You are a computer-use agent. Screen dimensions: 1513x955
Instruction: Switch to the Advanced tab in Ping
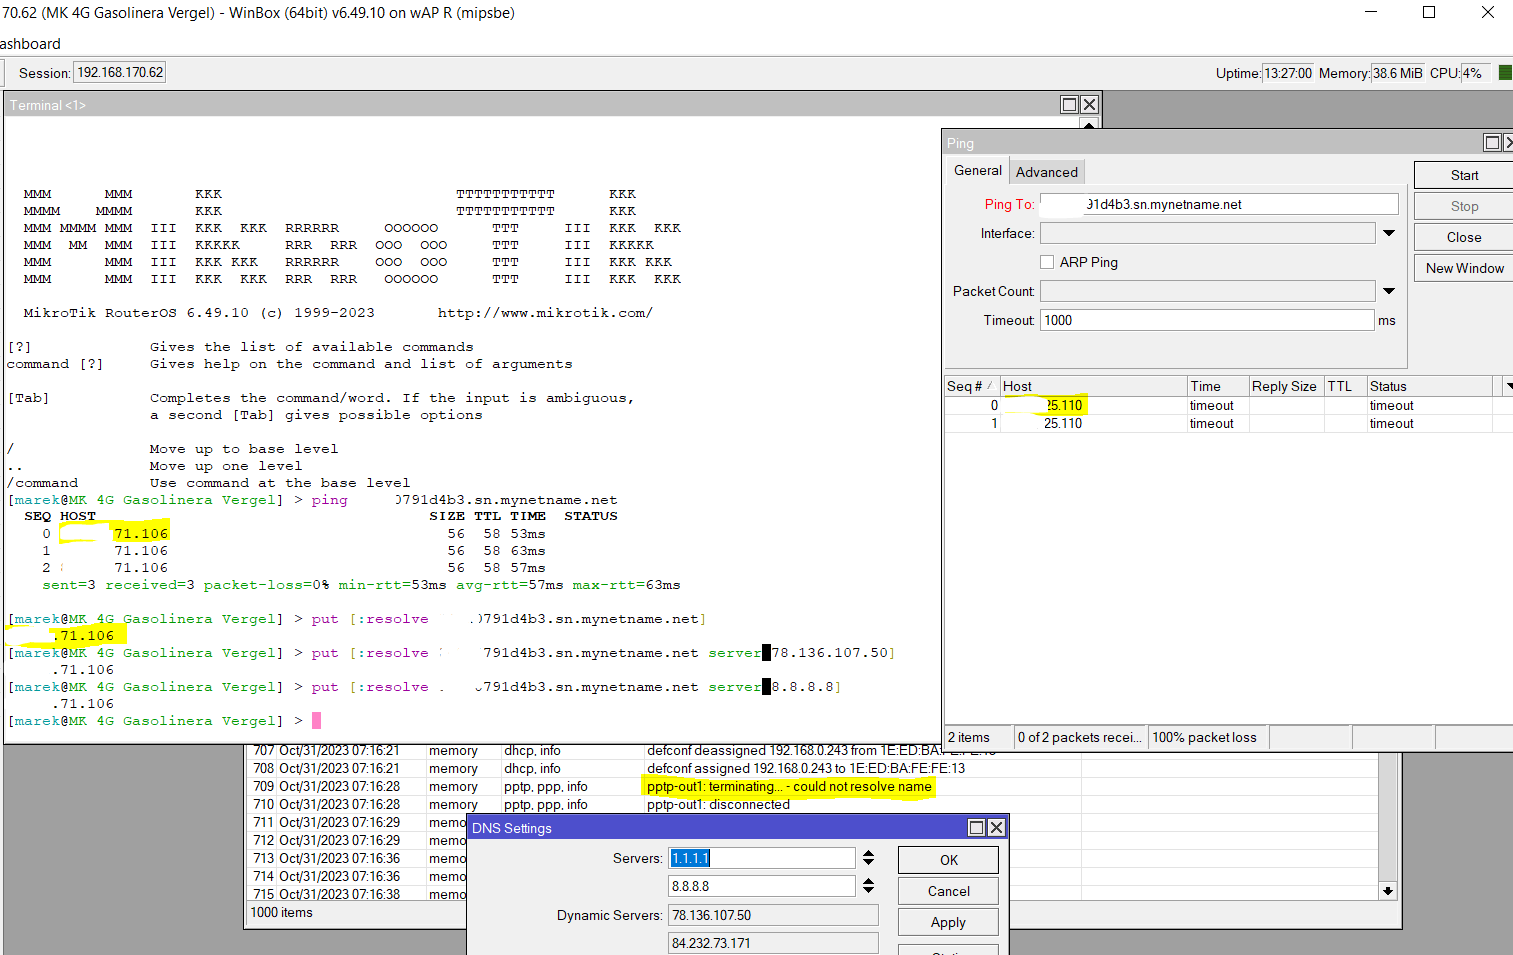pyautogui.click(x=1046, y=172)
